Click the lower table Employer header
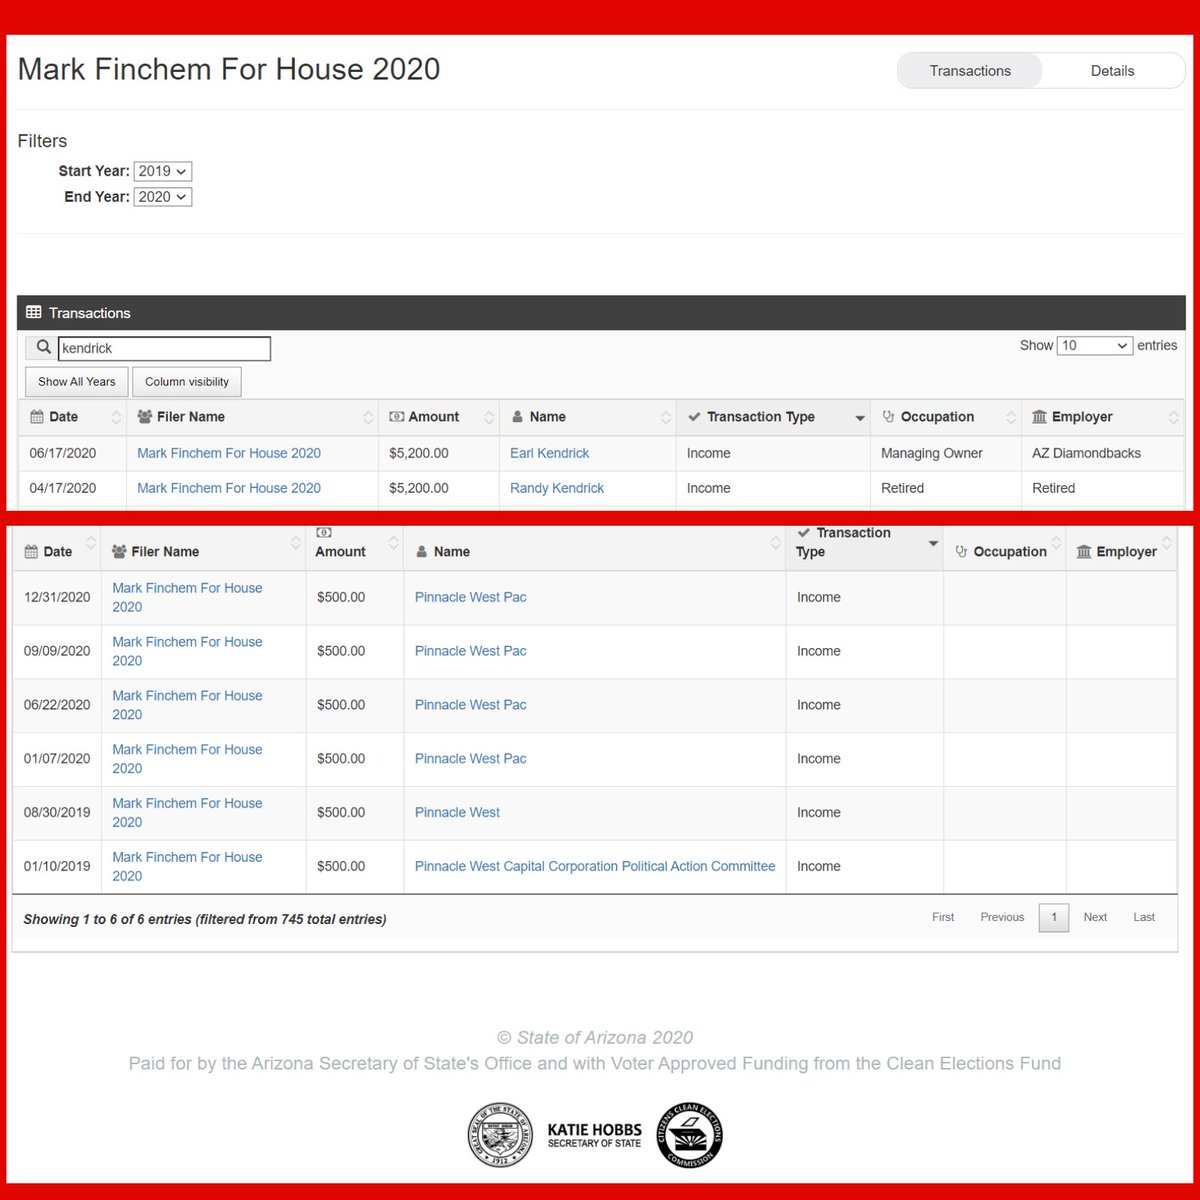This screenshot has width=1200, height=1200. (1121, 551)
